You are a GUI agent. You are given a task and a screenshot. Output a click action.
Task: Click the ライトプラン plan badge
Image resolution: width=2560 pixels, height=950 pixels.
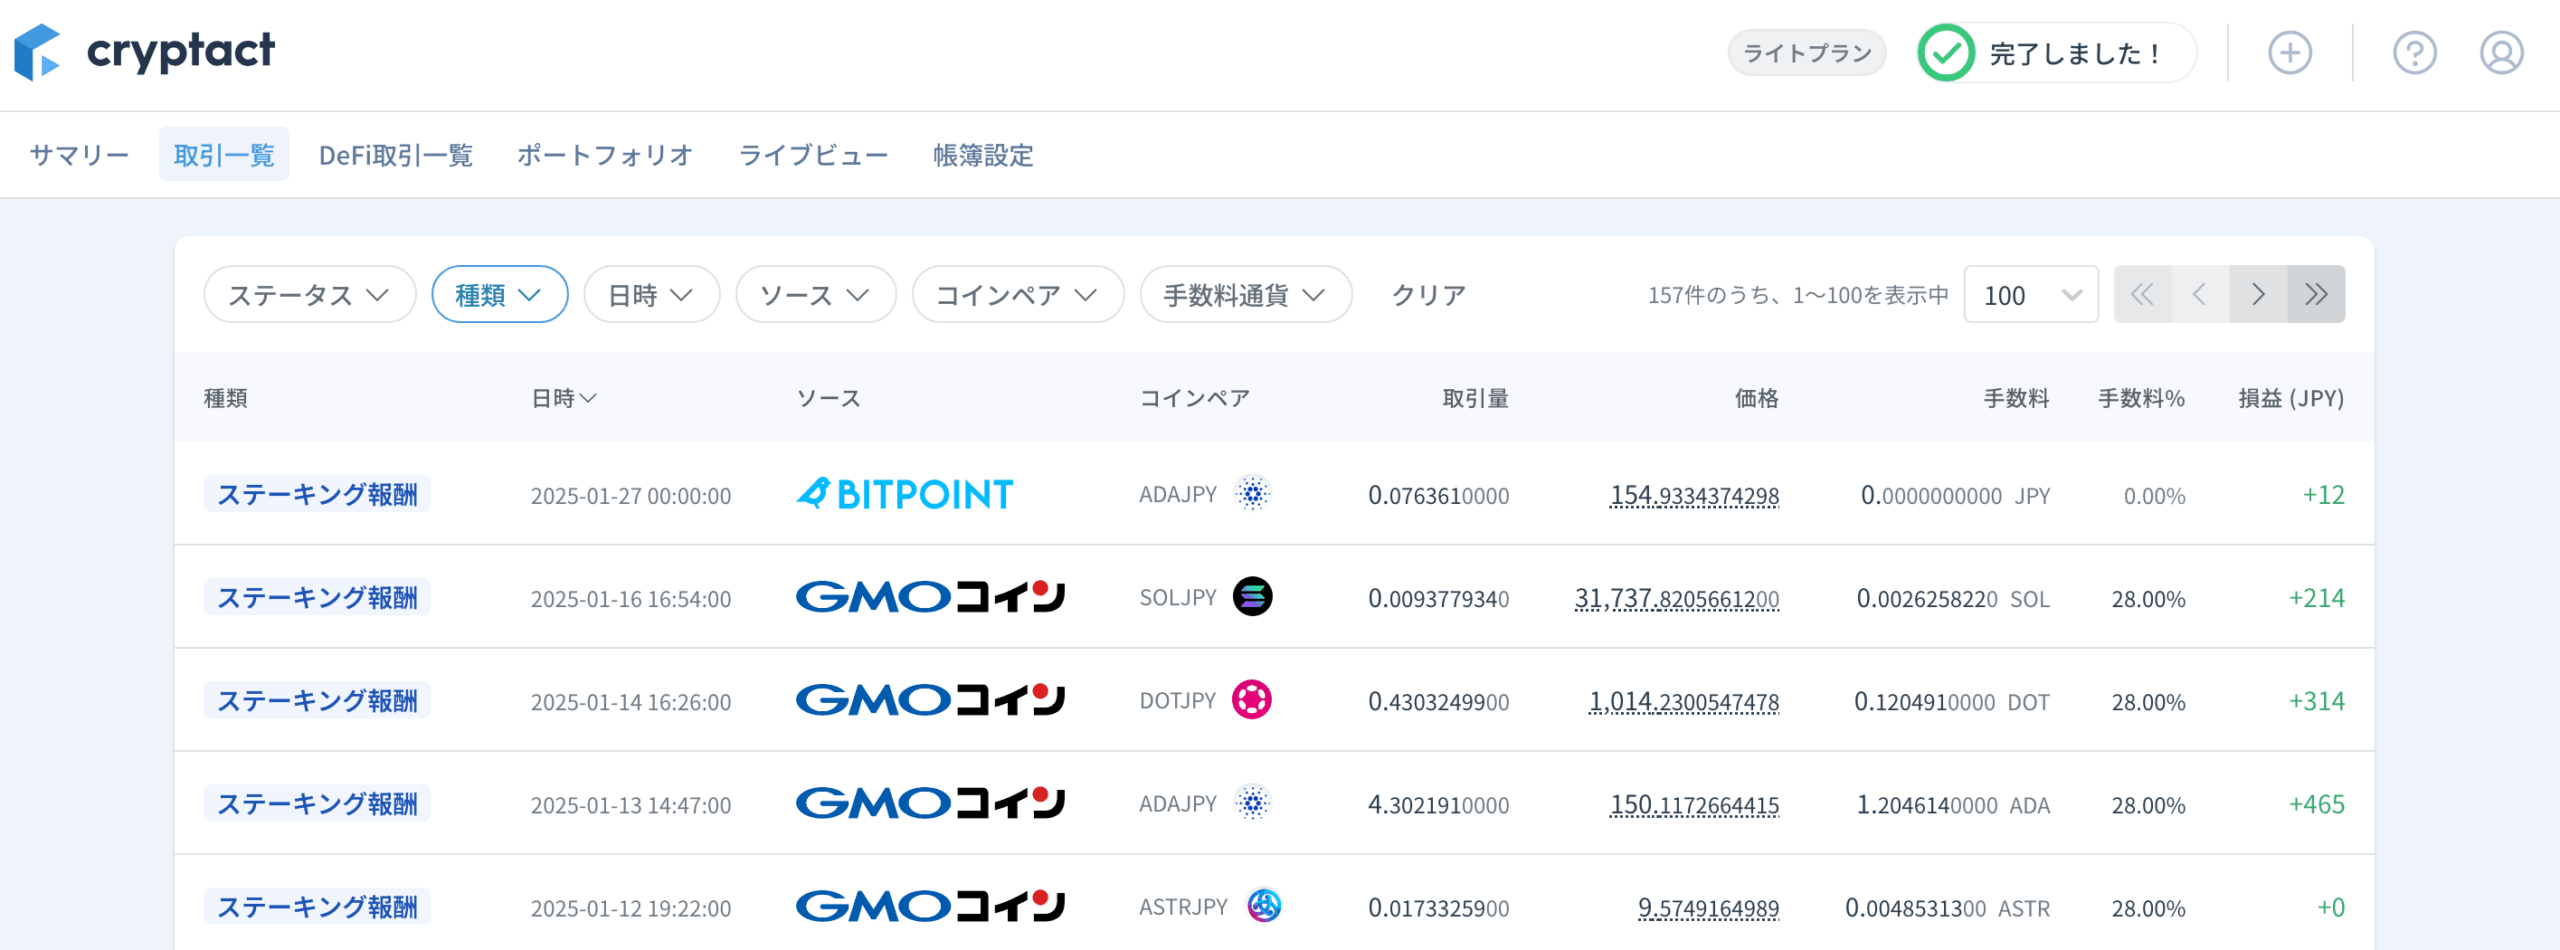point(1807,53)
